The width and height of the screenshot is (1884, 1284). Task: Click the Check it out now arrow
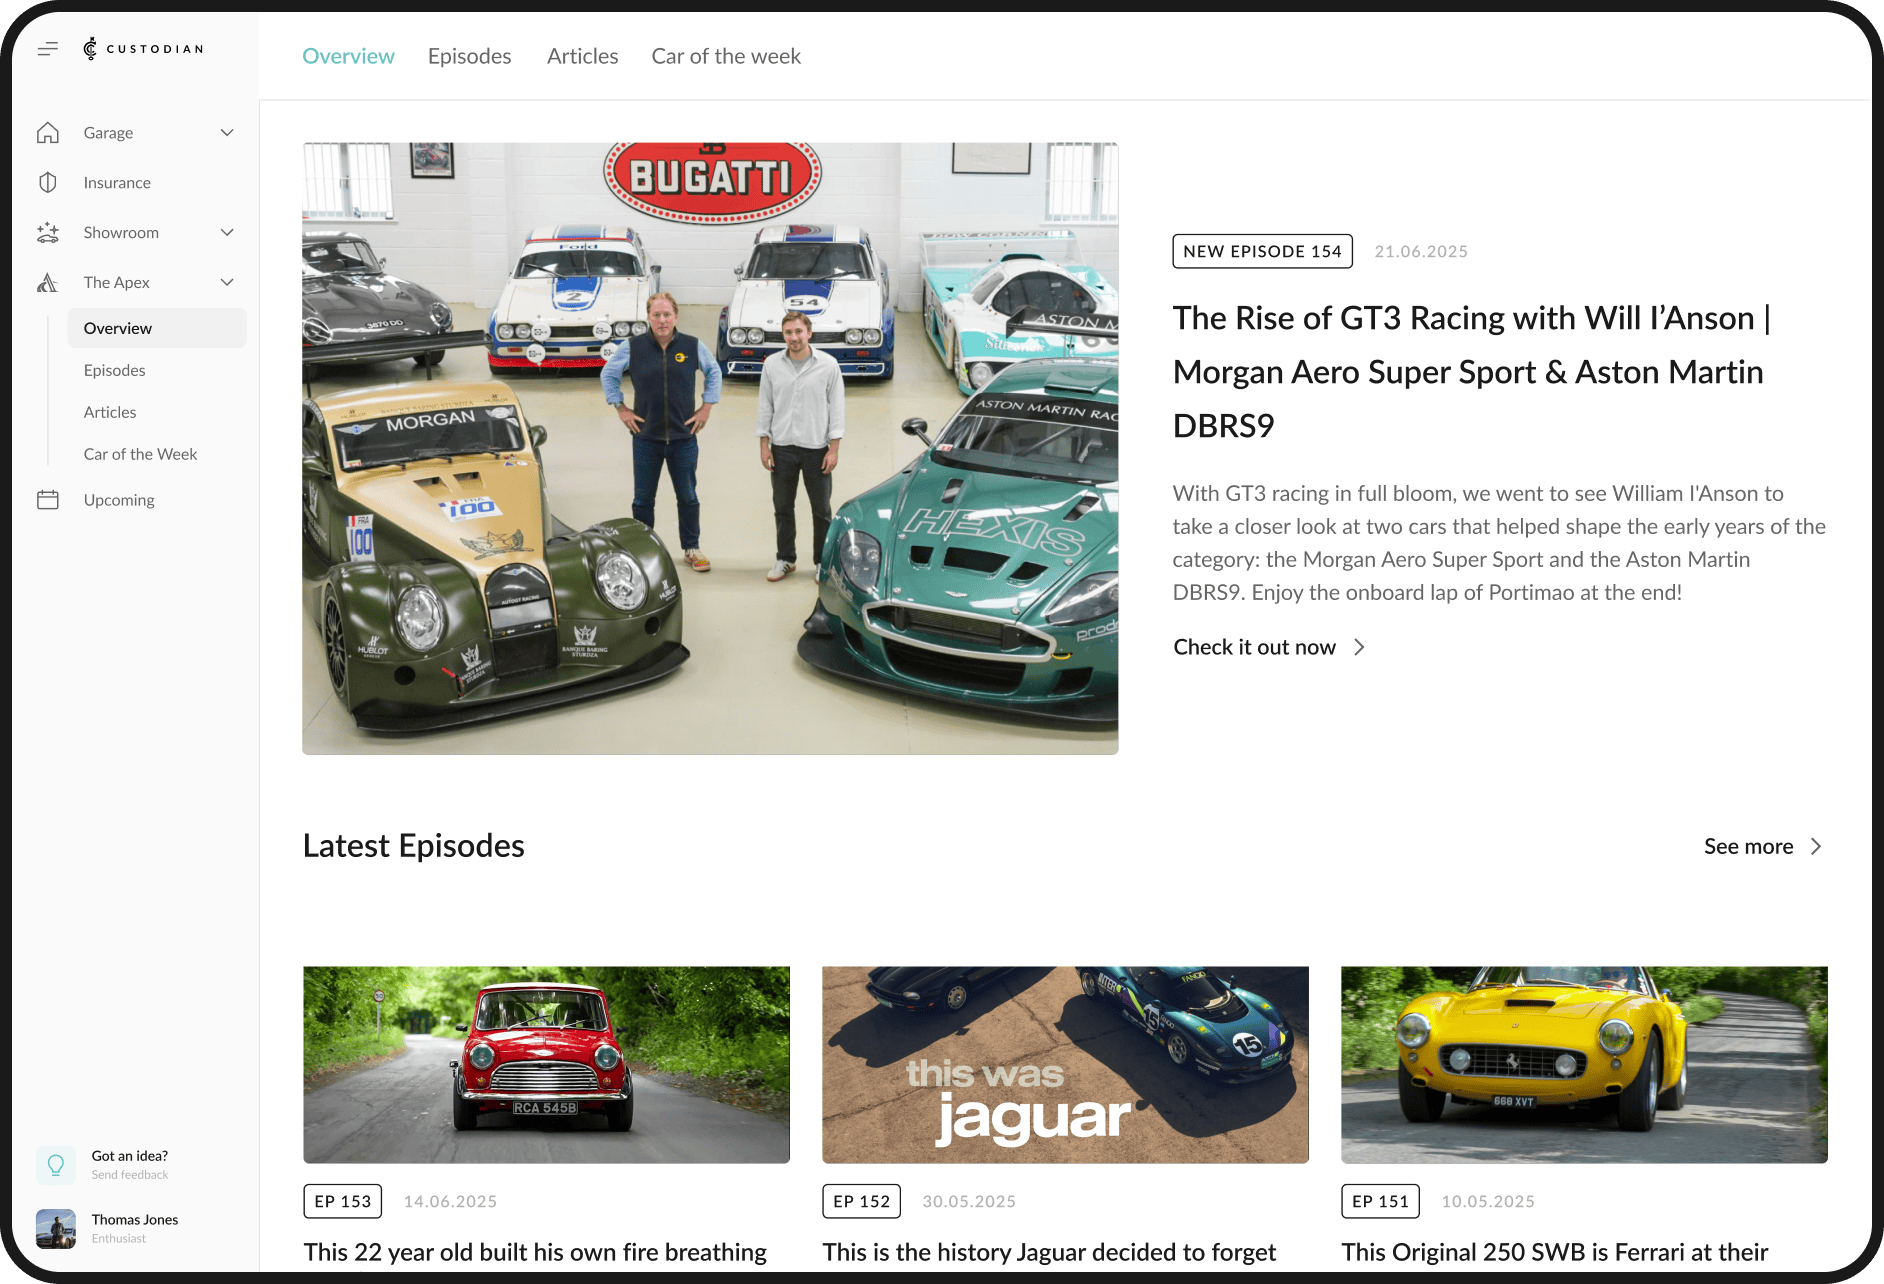point(1358,647)
